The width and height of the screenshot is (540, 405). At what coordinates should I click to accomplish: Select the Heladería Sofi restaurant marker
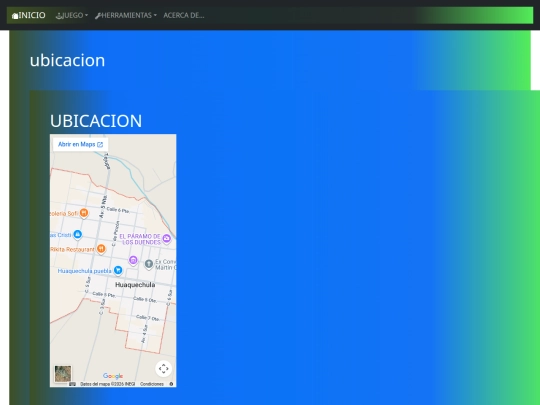84,213
